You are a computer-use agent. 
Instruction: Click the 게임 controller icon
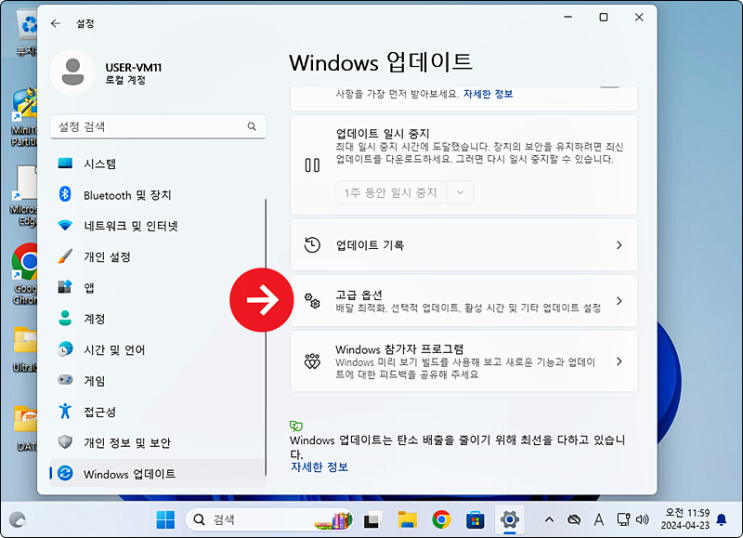click(x=65, y=380)
